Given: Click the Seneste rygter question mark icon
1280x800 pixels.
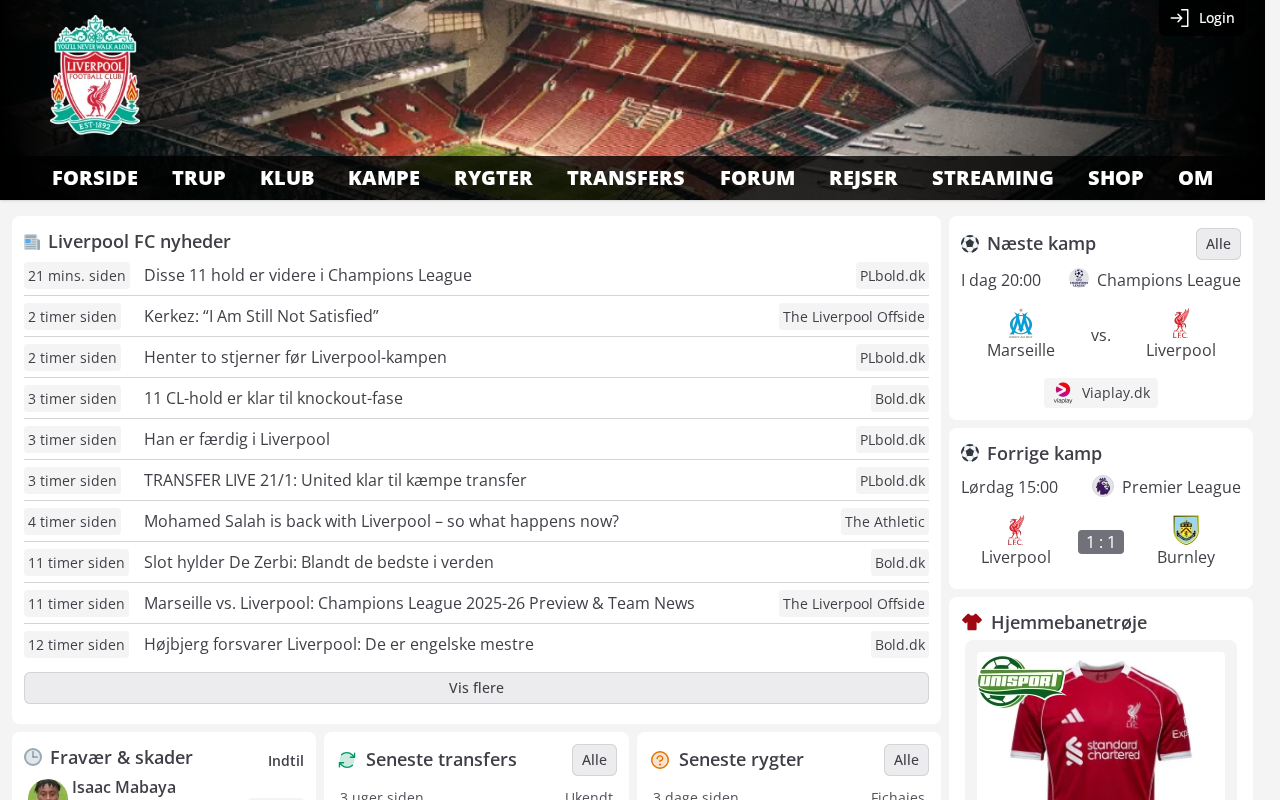Looking at the screenshot, I should 660,760.
